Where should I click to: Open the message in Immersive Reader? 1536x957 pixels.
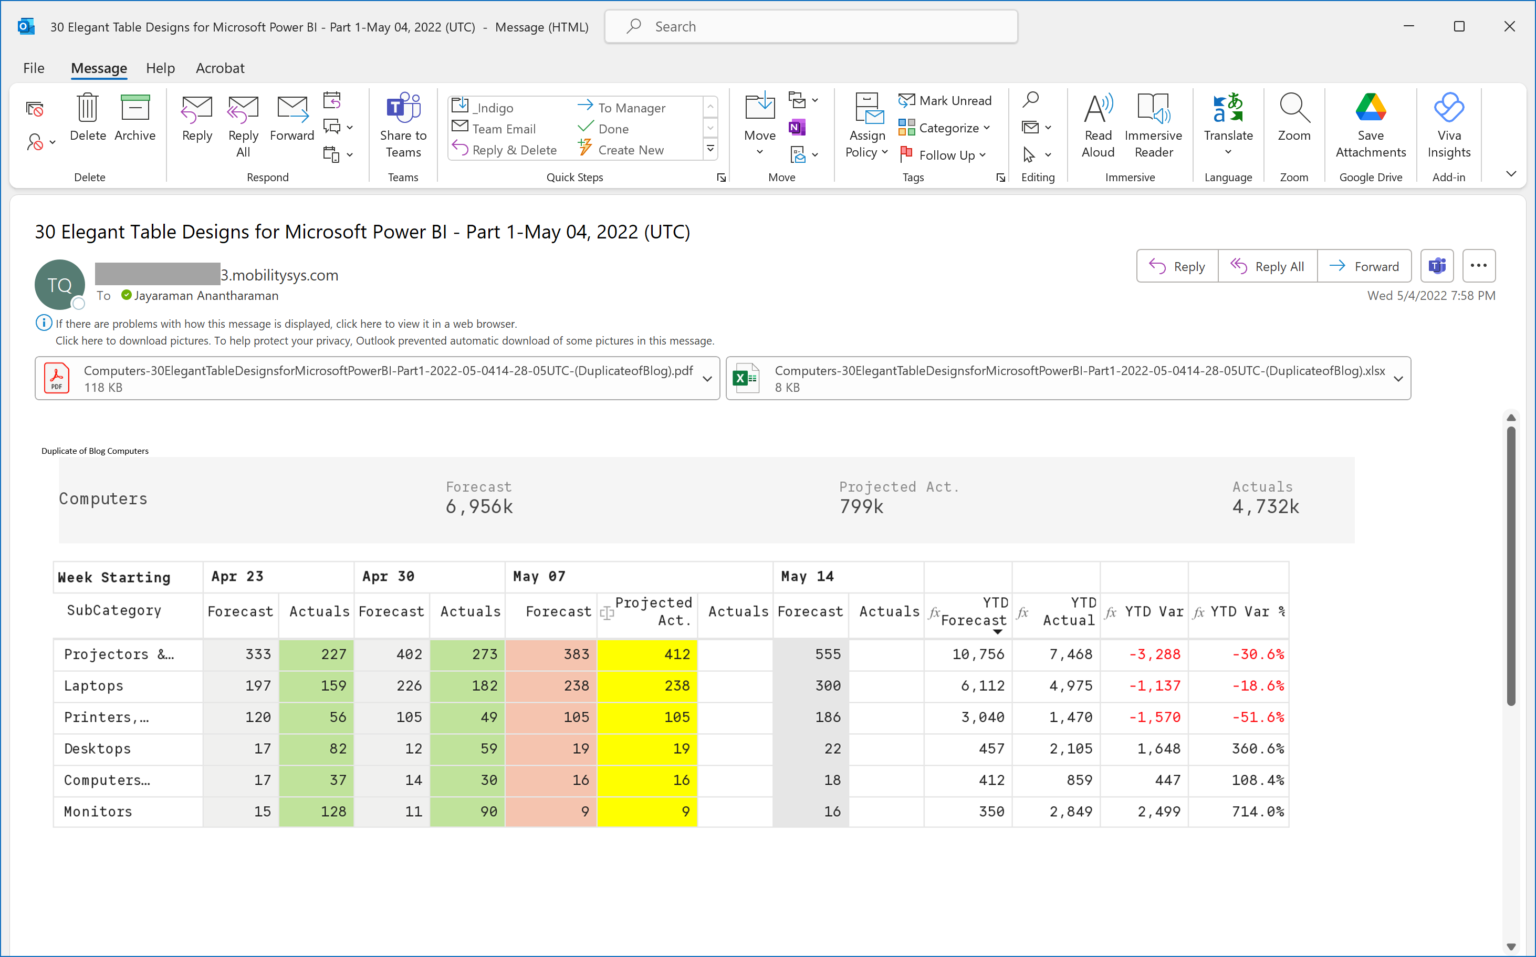(x=1154, y=126)
